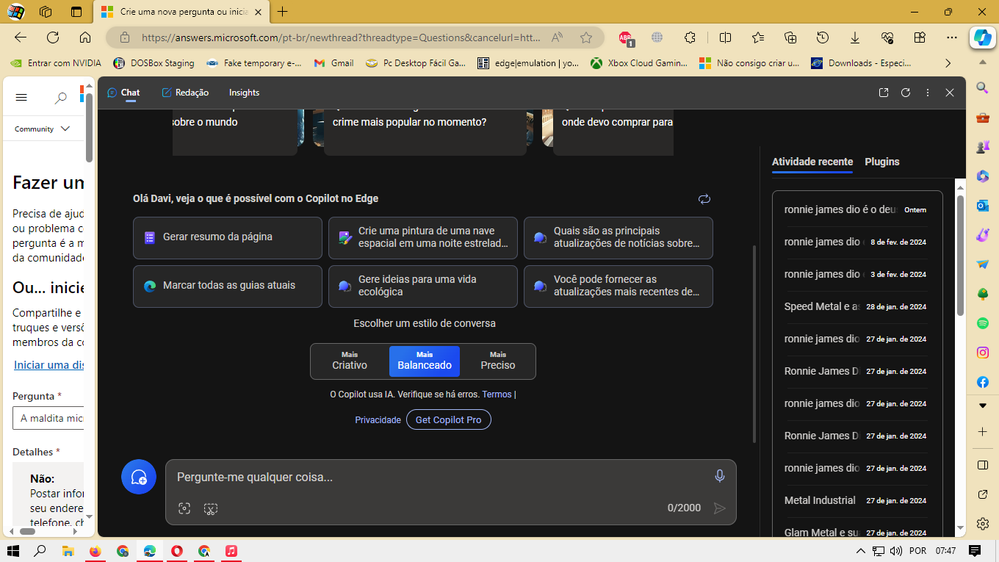Click Gere ideias para uma vida ecológica
Screen dimensions: 999x562
422,285
